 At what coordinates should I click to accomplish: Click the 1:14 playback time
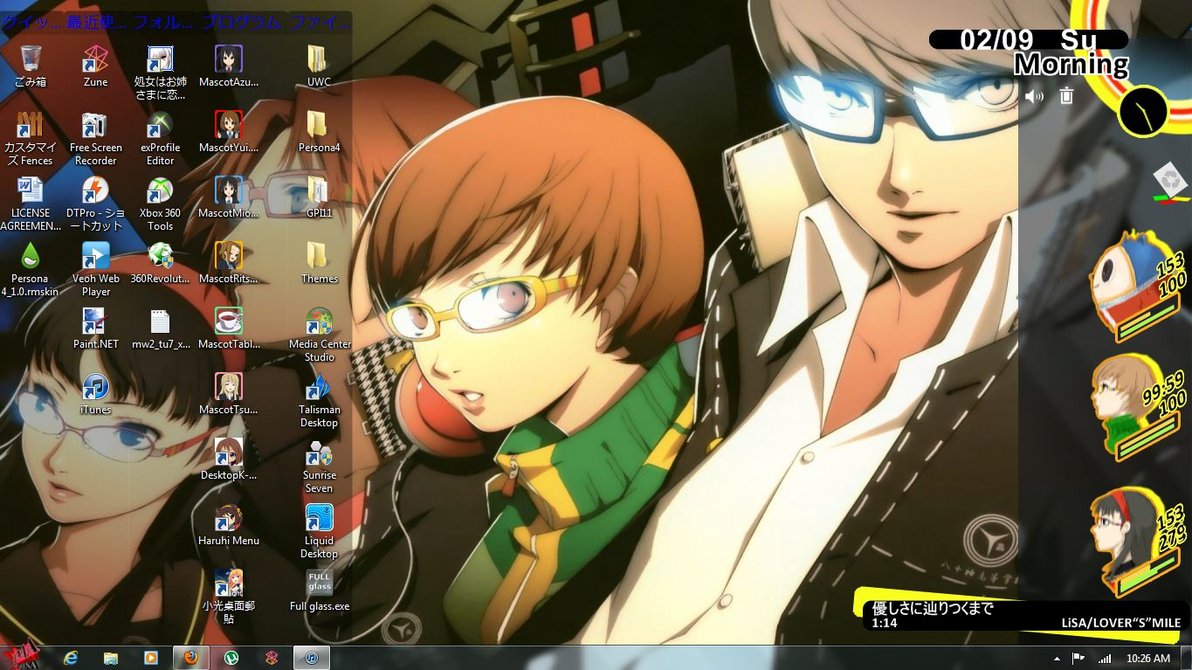point(884,623)
